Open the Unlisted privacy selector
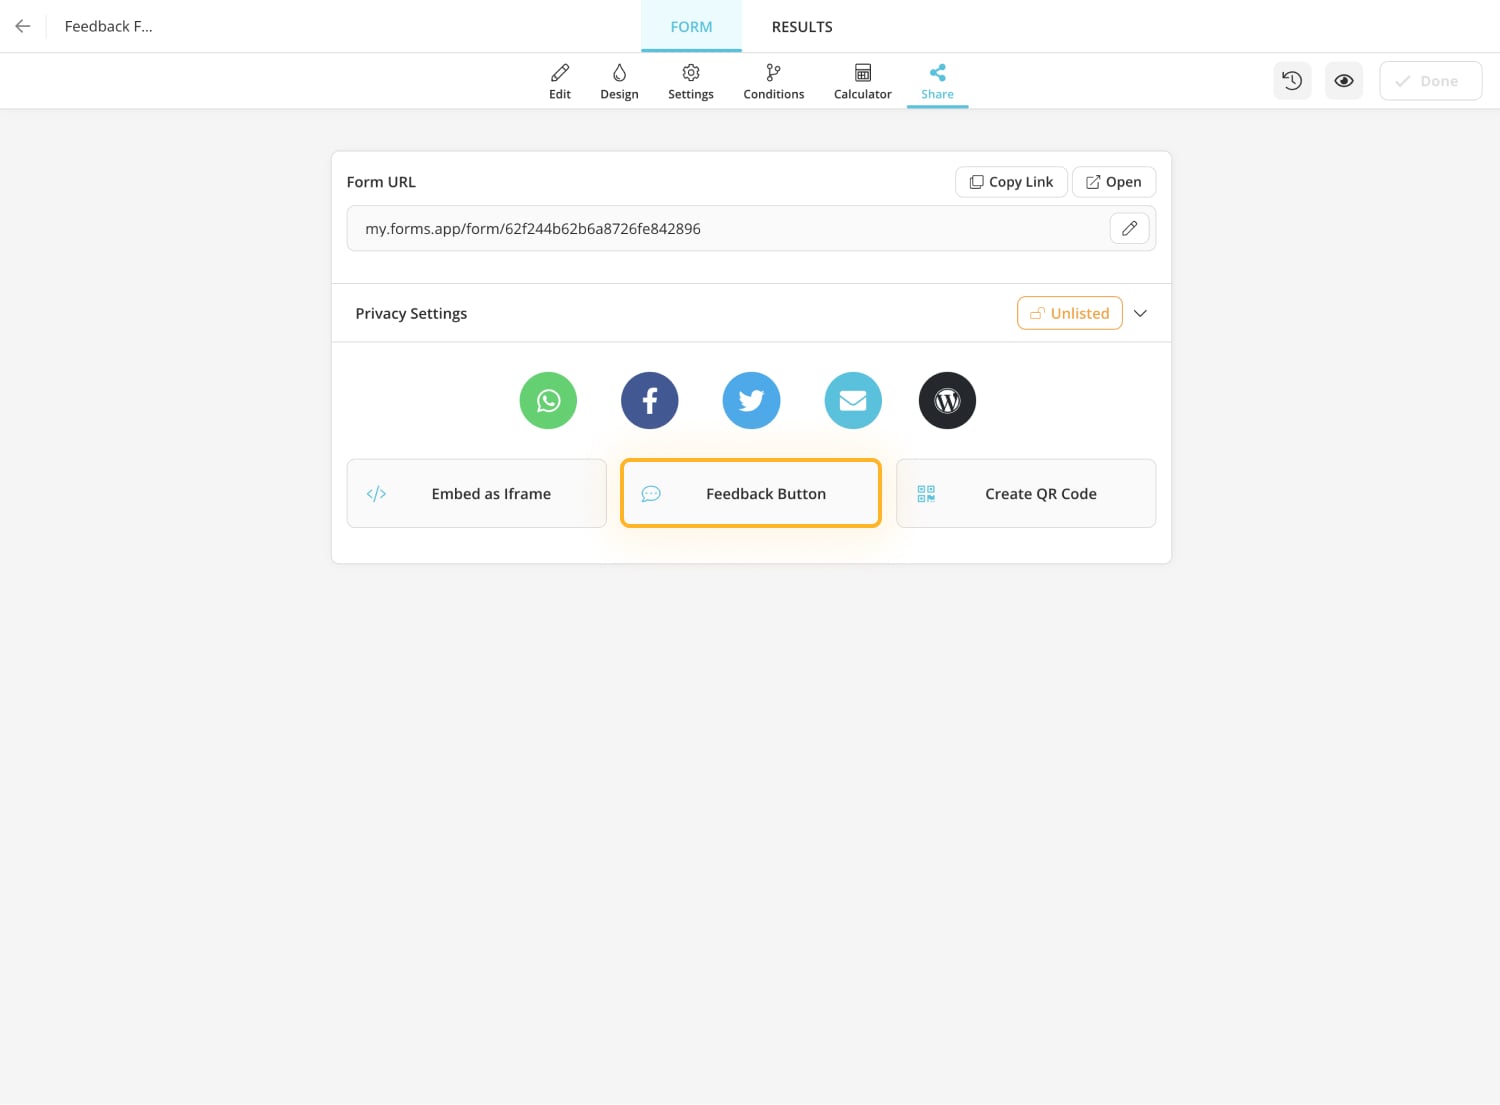 pyautogui.click(x=1069, y=313)
